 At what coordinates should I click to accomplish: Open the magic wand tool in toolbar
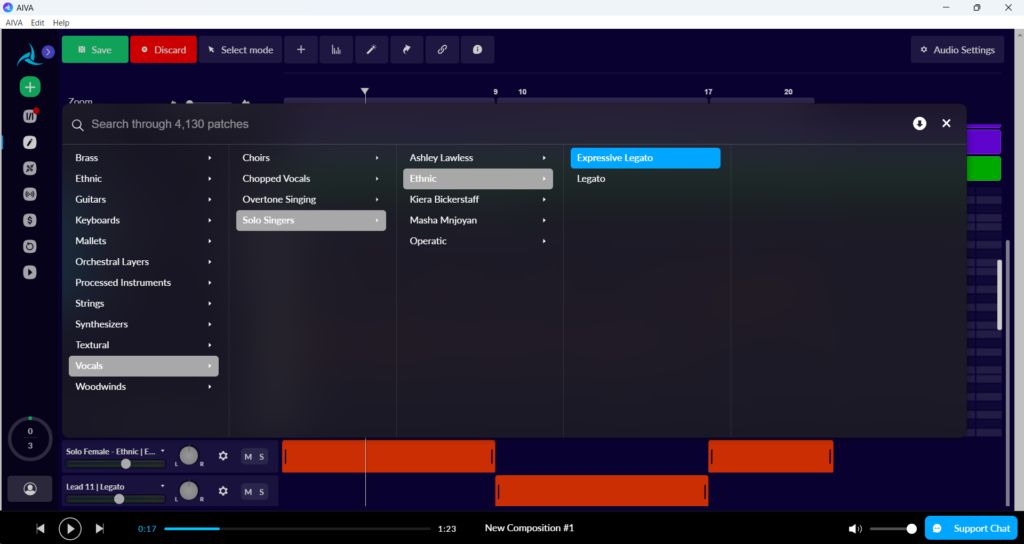[372, 50]
